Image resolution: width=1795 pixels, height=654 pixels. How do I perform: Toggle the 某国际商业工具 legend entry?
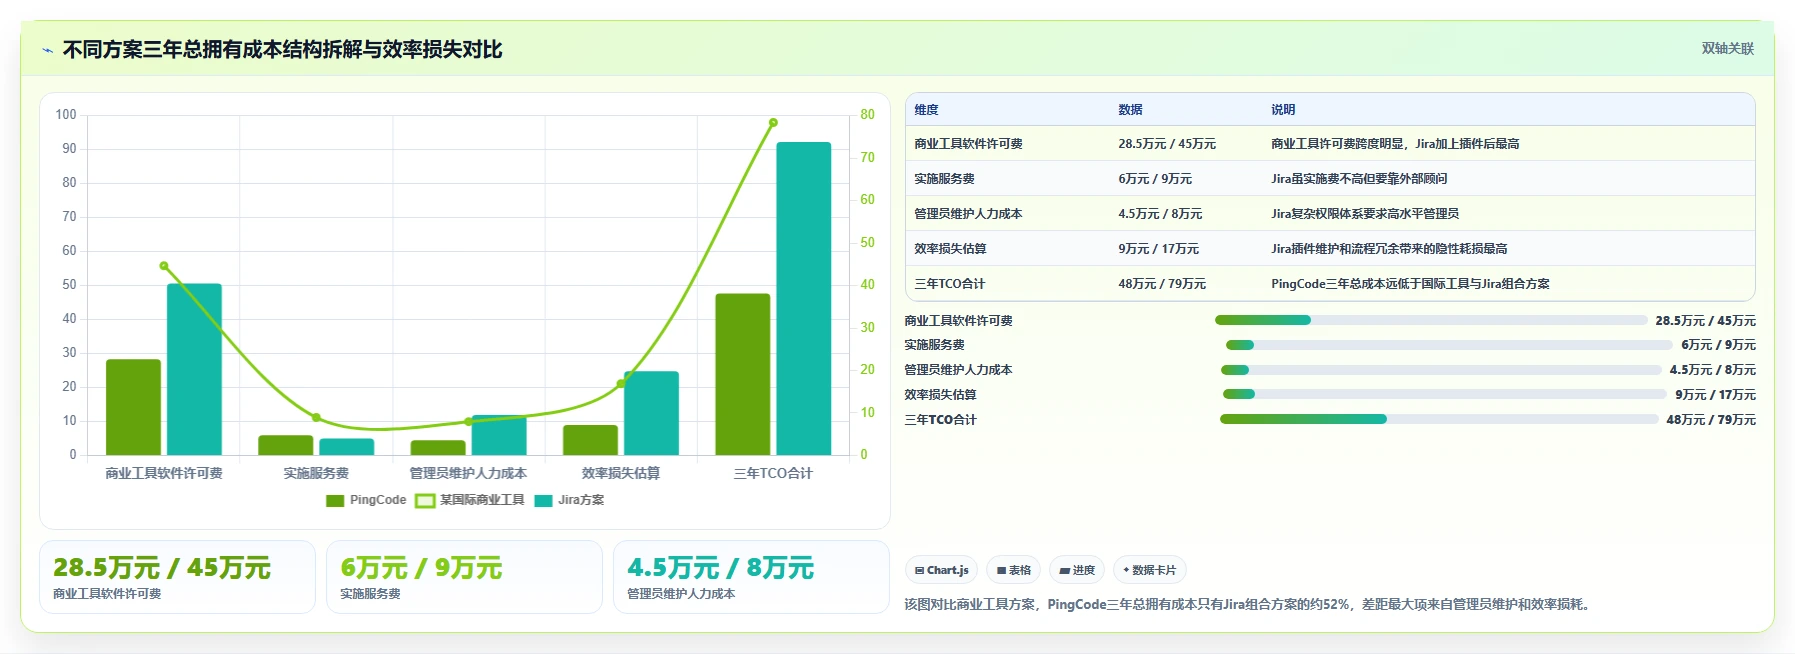[x=470, y=500]
